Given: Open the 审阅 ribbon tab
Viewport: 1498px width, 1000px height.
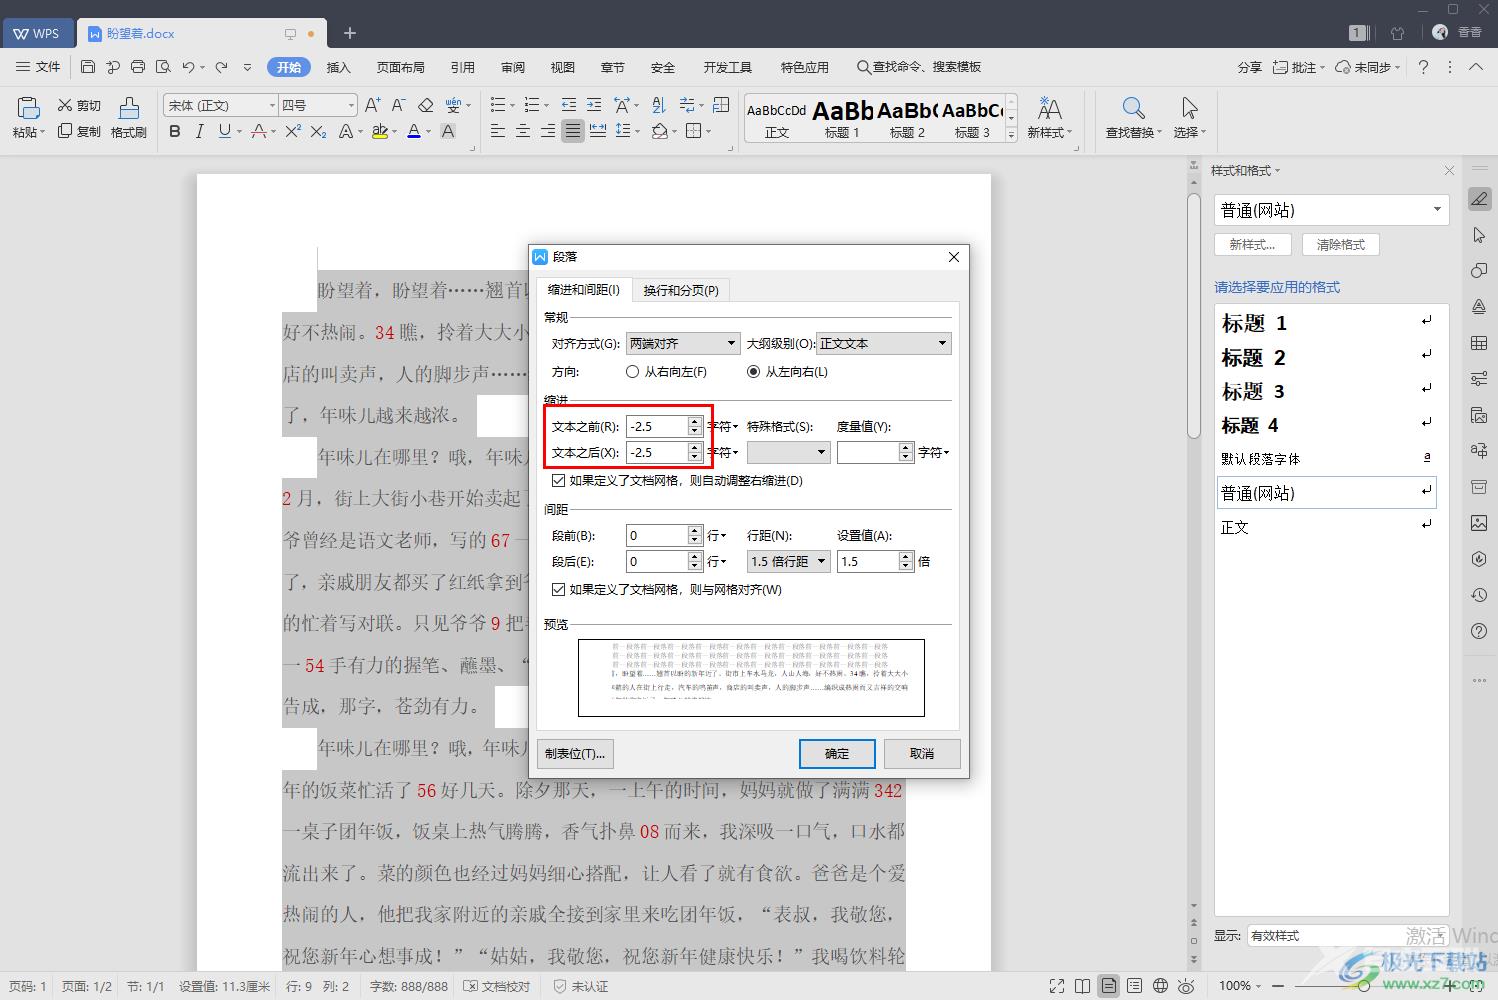Looking at the screenshot, I should 513,67.
